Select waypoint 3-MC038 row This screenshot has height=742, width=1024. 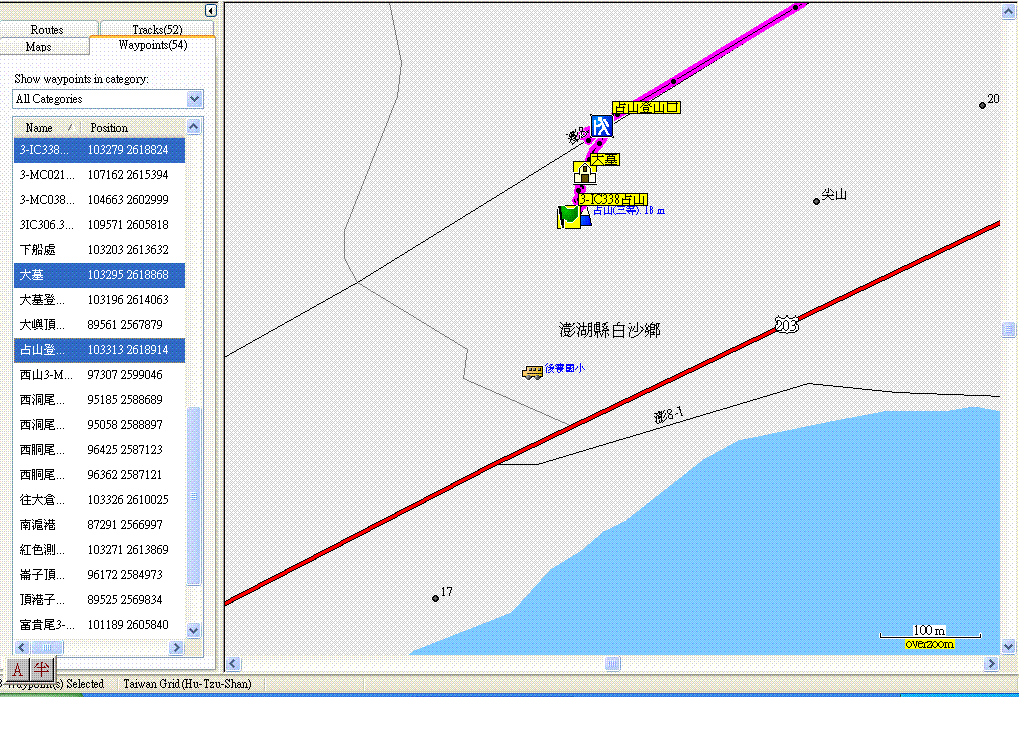pos(99,200)
